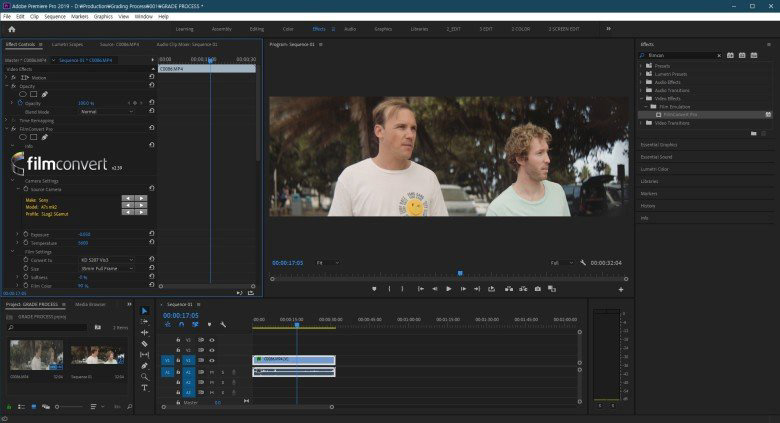Screen dimensions: 780x423
Task: Select the Razor tool in the tools panel
Action: point(145,343)
